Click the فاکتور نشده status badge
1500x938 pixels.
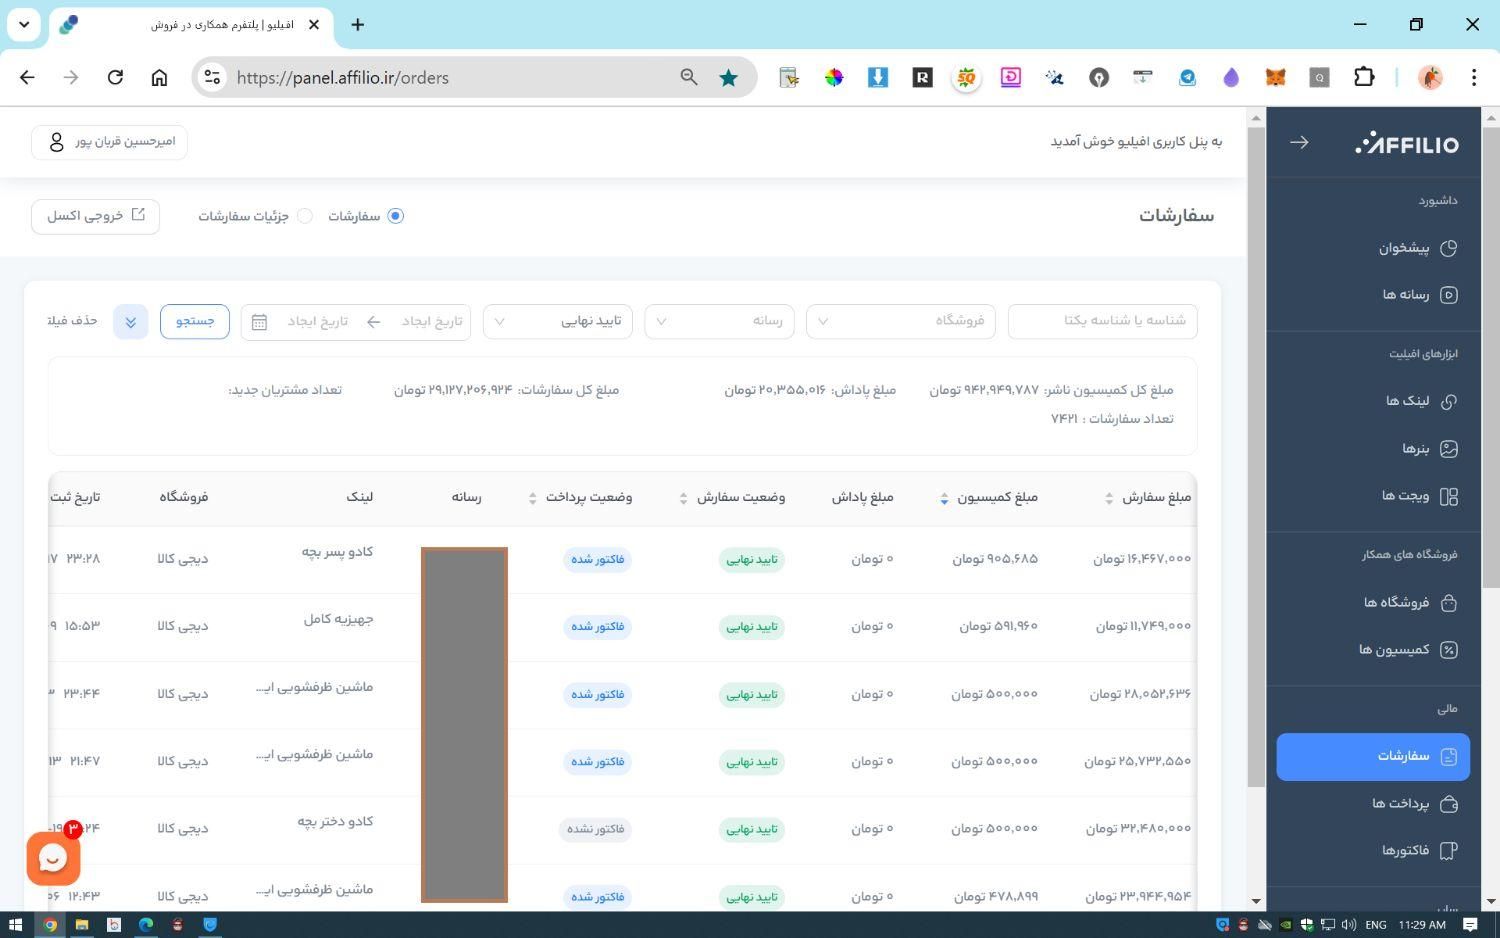pyautogui.click(x=596, y=829)
